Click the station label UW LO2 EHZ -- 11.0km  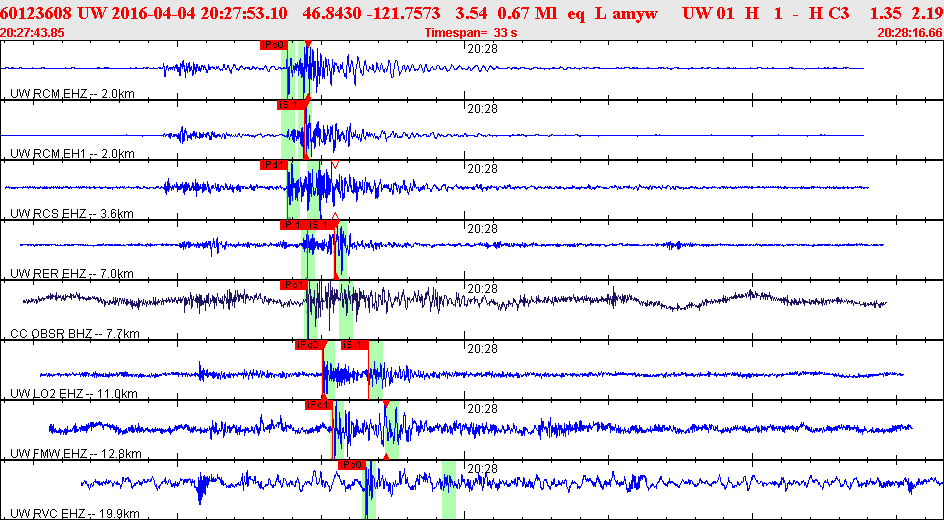click(x=74, y=394)
